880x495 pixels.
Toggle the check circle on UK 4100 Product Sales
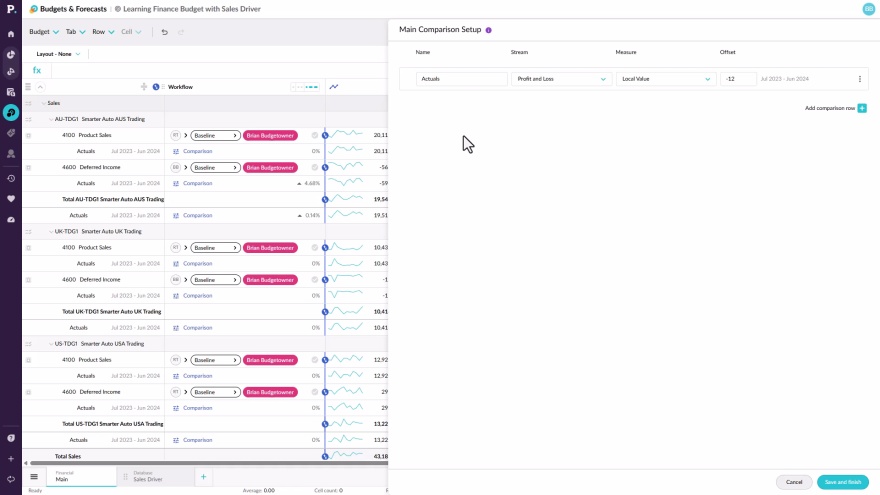pyautogui.click(x=315, y=248)
